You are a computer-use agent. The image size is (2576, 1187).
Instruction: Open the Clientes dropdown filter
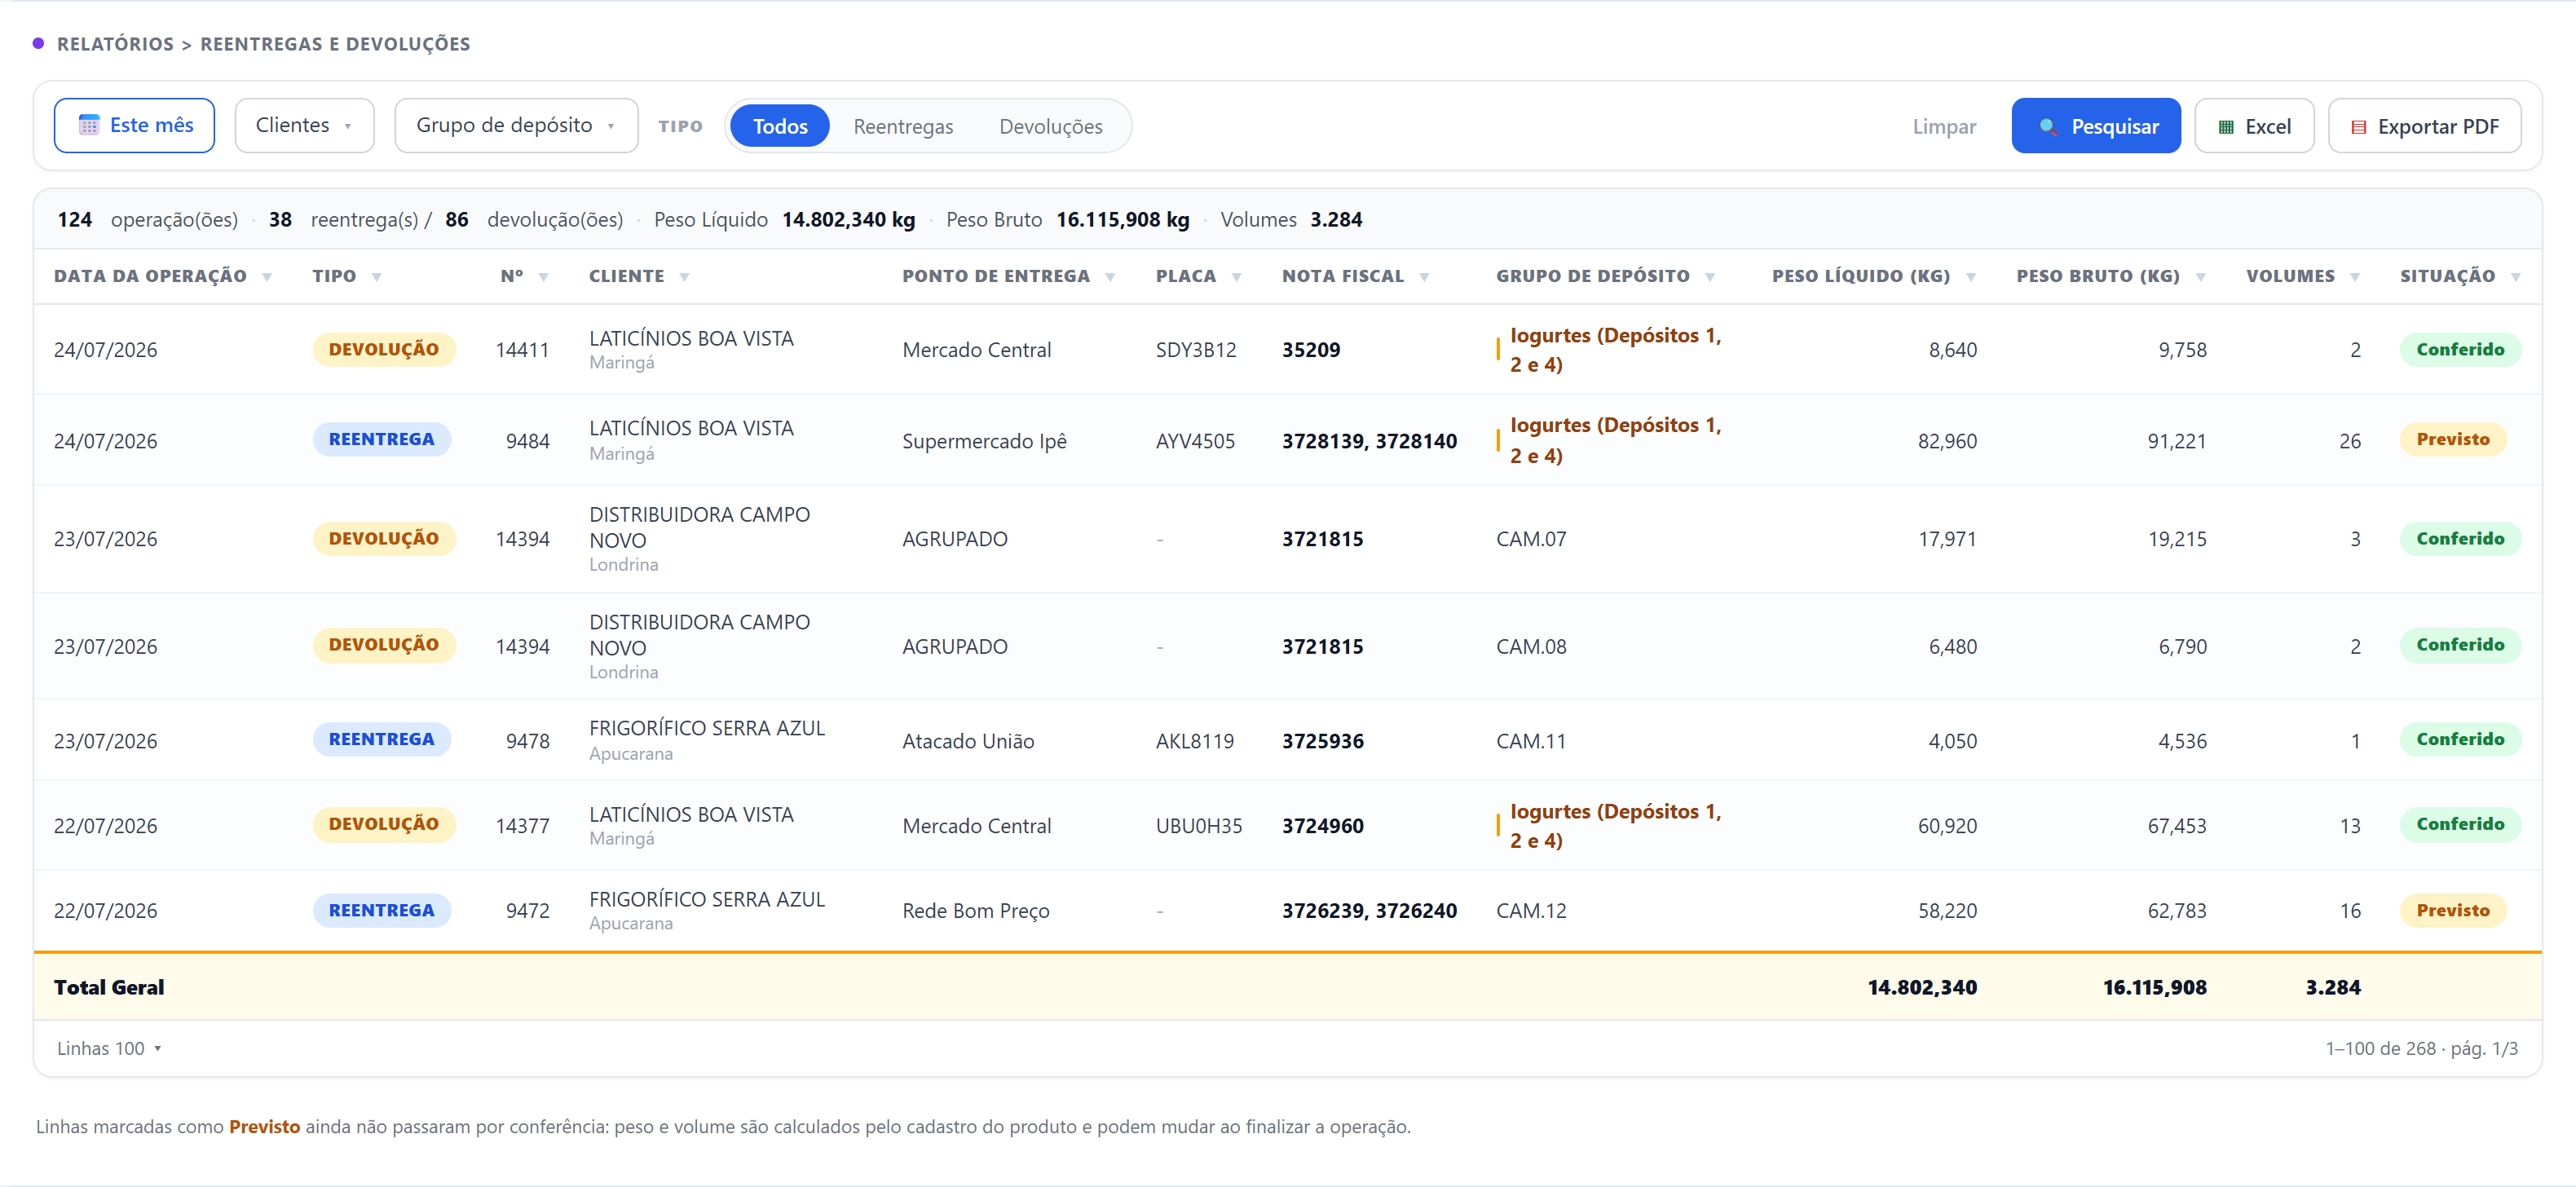[304, 126]
